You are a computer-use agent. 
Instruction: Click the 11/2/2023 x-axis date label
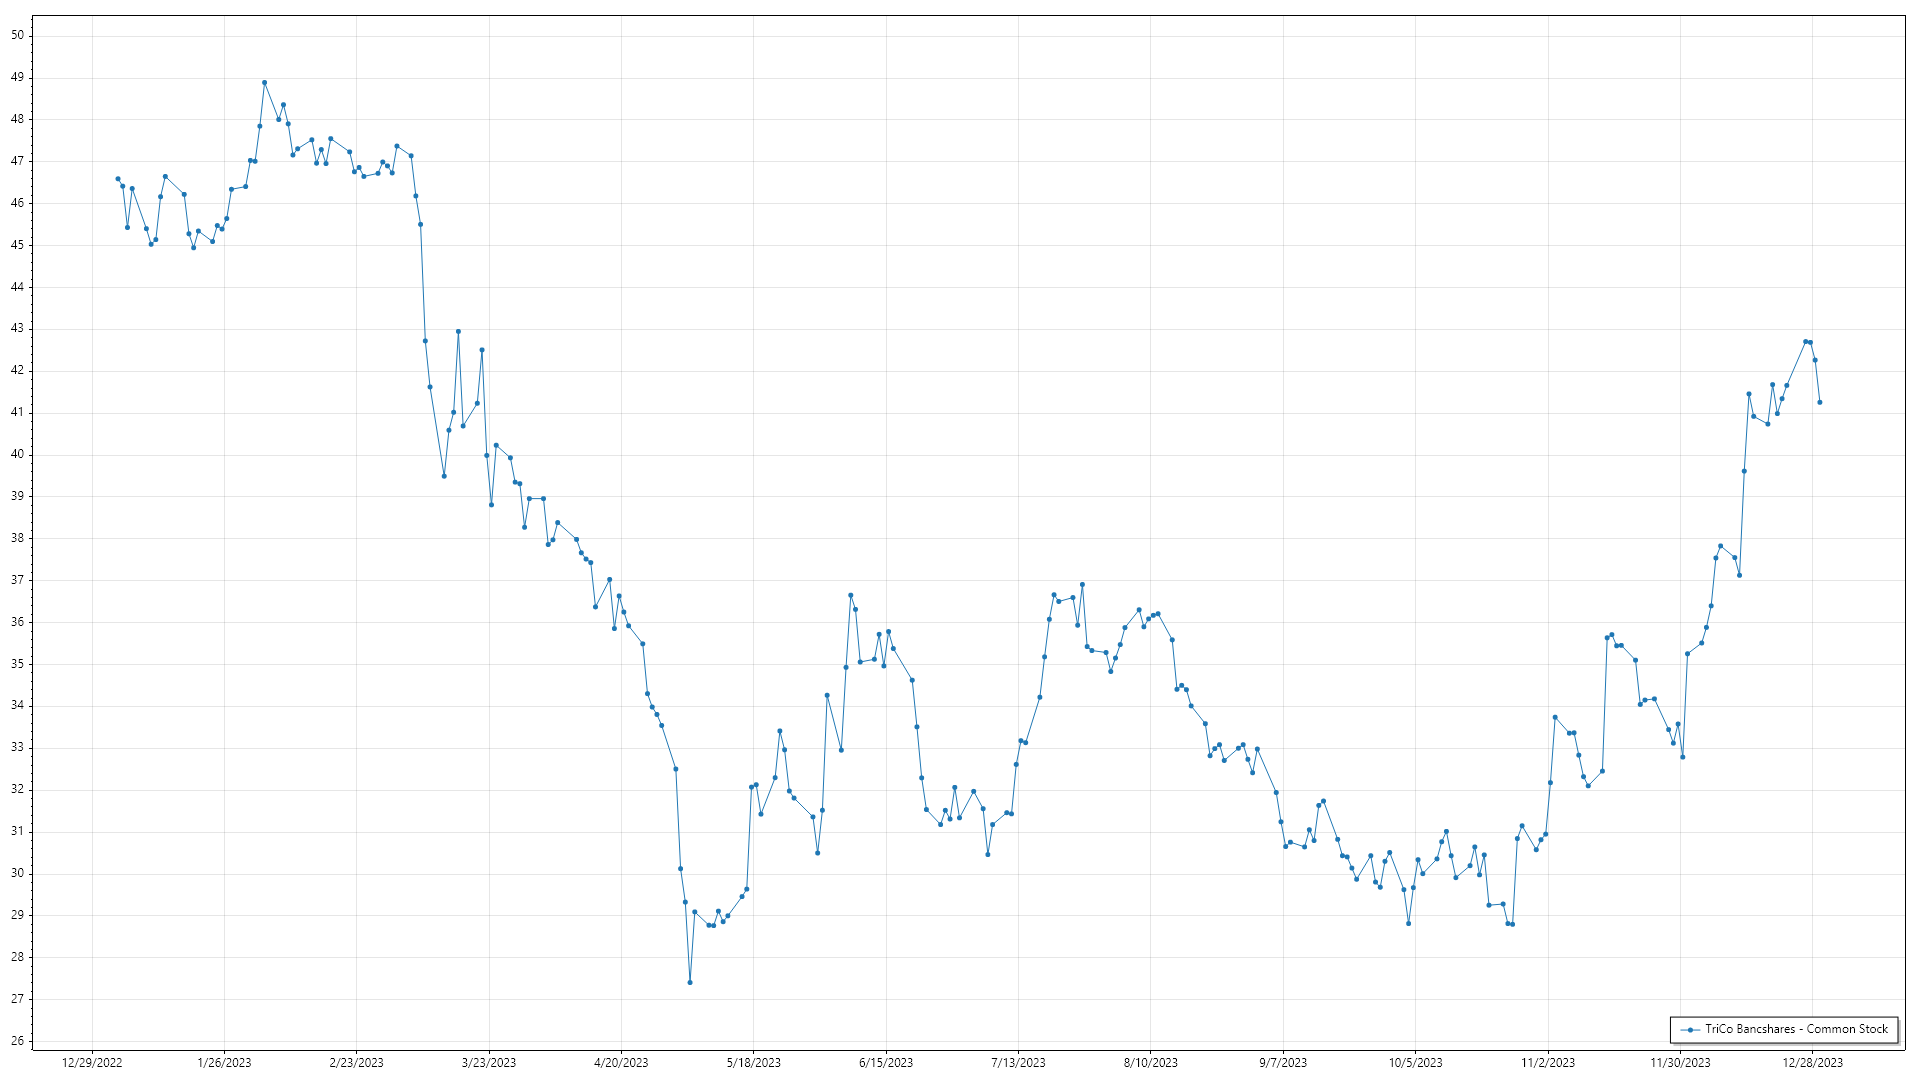pyautogui.click(x=1548, y=1063)
